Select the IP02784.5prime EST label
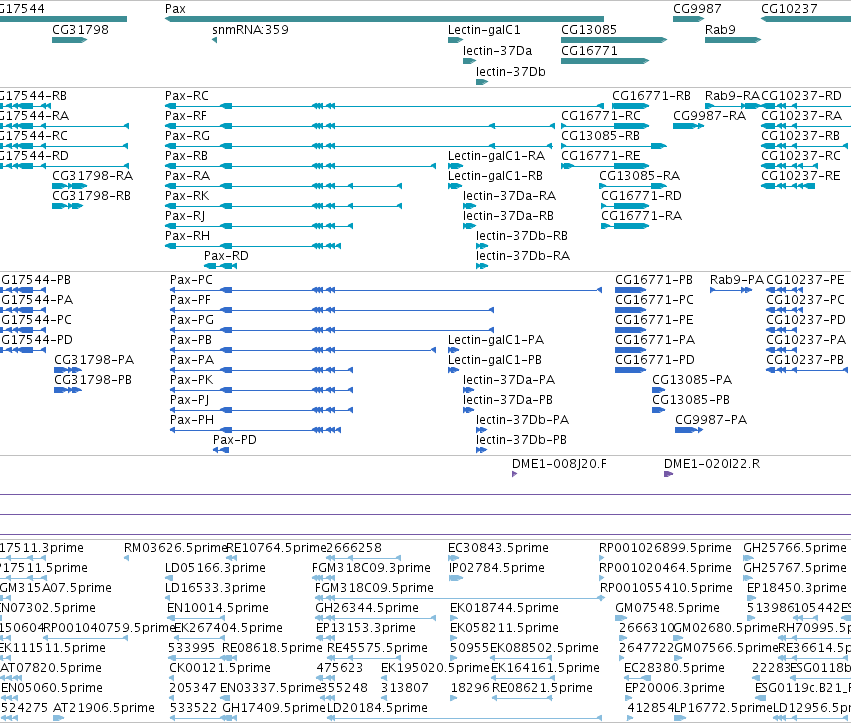Screen dimensions: 851x723 pyautogui.click(x=496, y=568)
